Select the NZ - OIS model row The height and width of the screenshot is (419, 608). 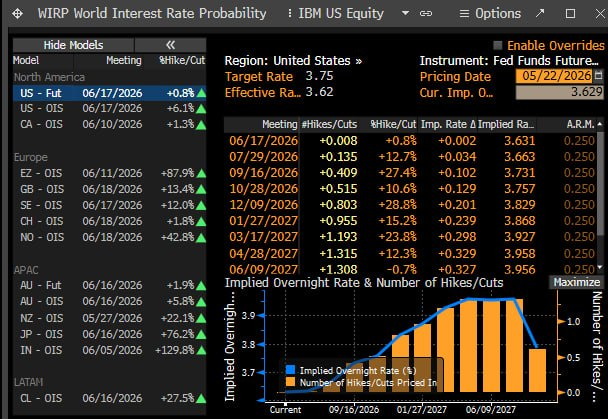(109, 318)
